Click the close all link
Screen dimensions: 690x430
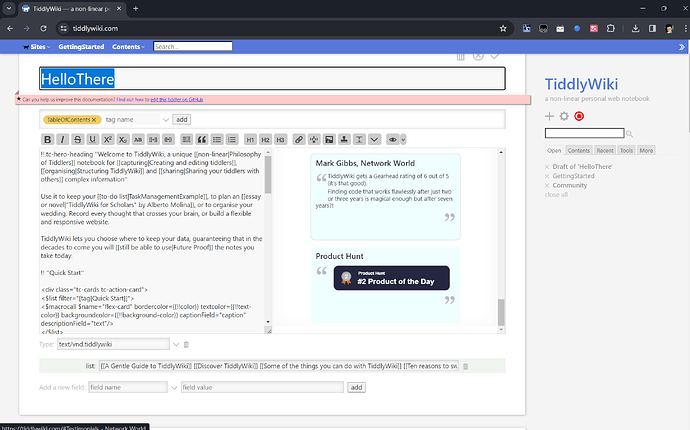click(556, 195)
